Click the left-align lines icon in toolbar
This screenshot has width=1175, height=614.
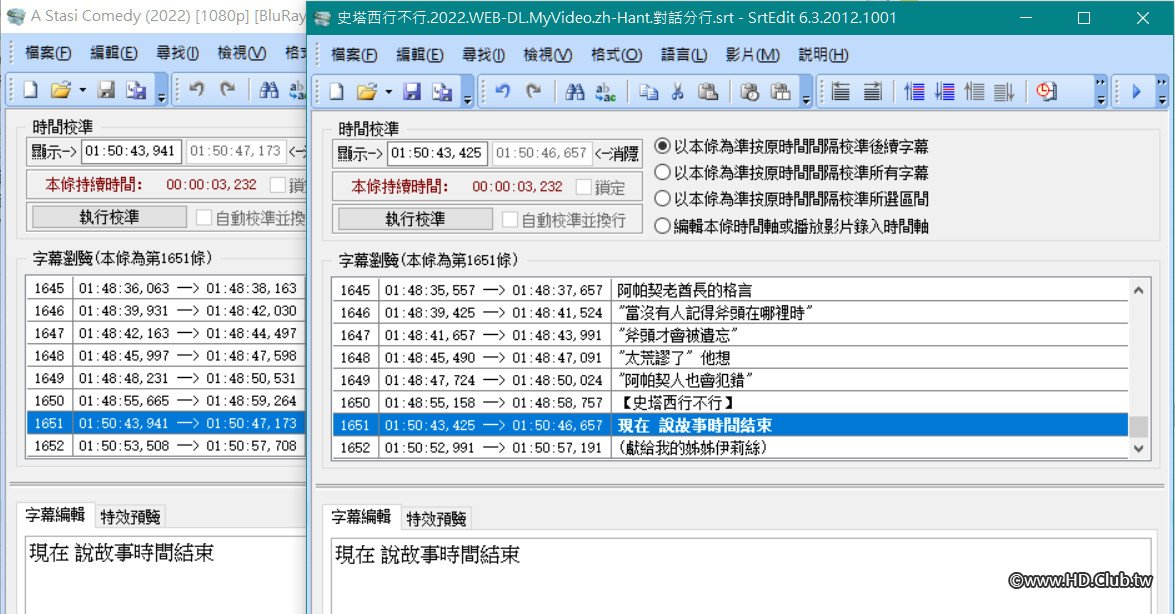841,91
